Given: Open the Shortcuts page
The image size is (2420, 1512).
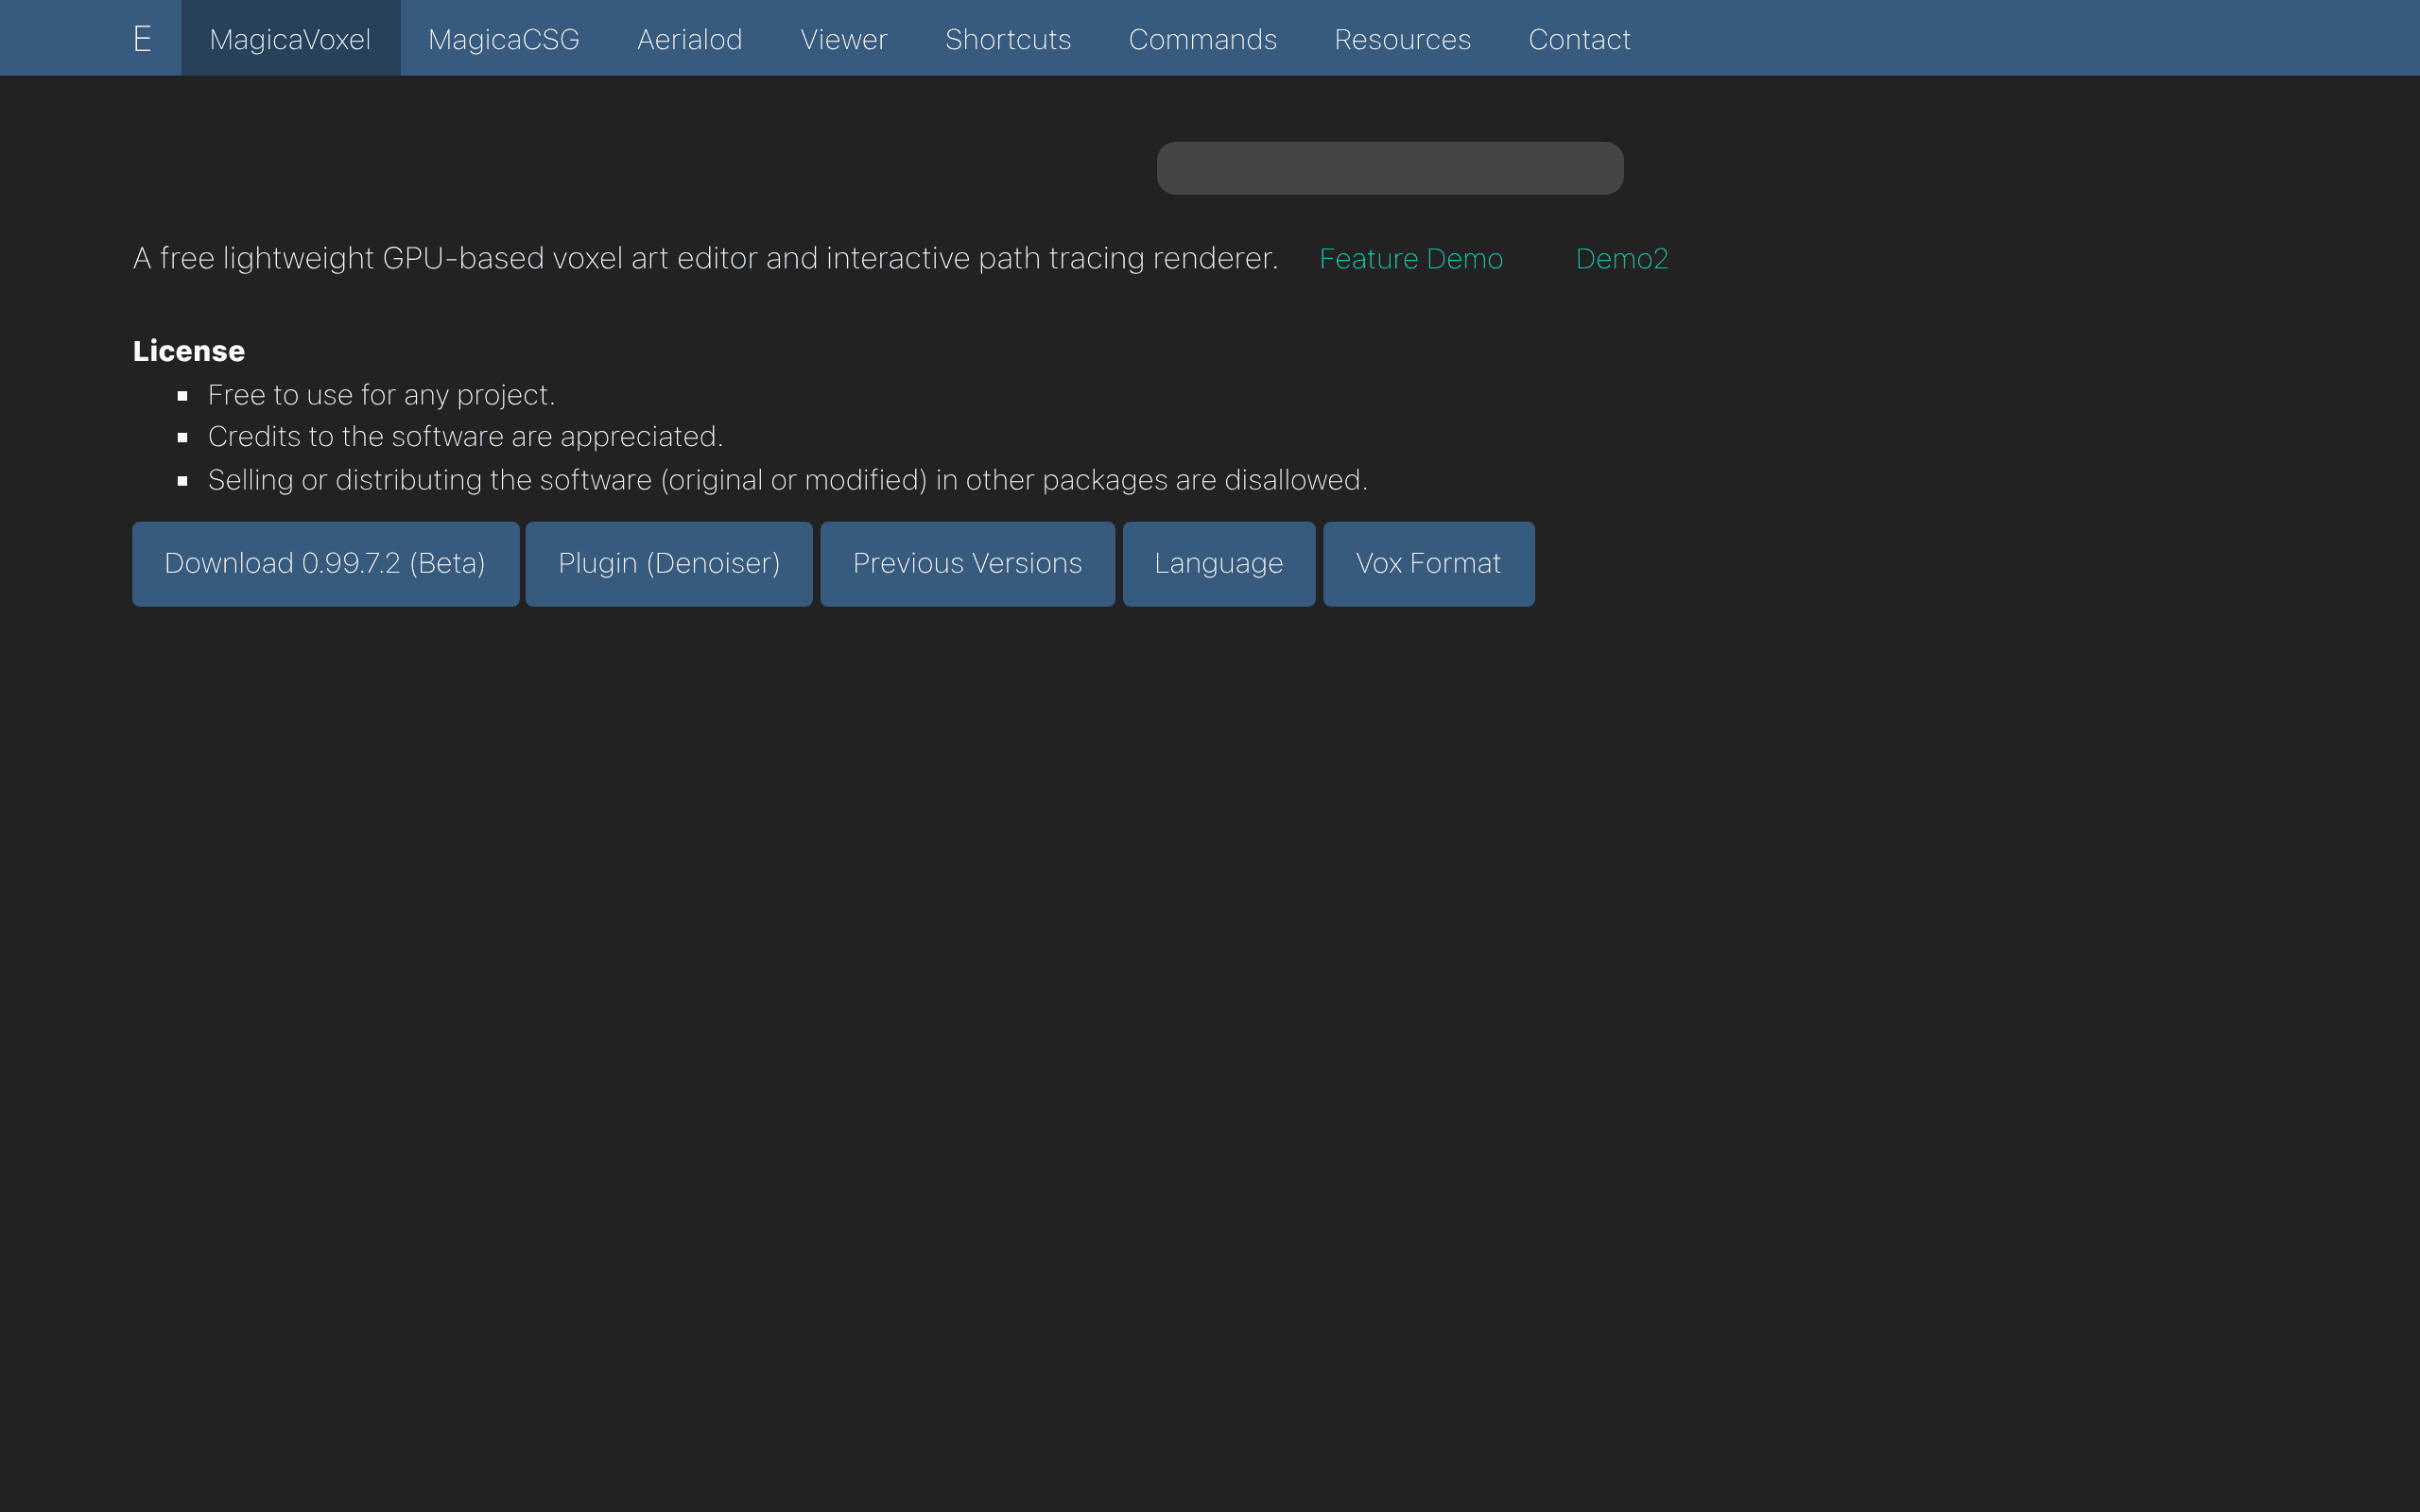Looking at the screenshot, I should coord(1008,39).
